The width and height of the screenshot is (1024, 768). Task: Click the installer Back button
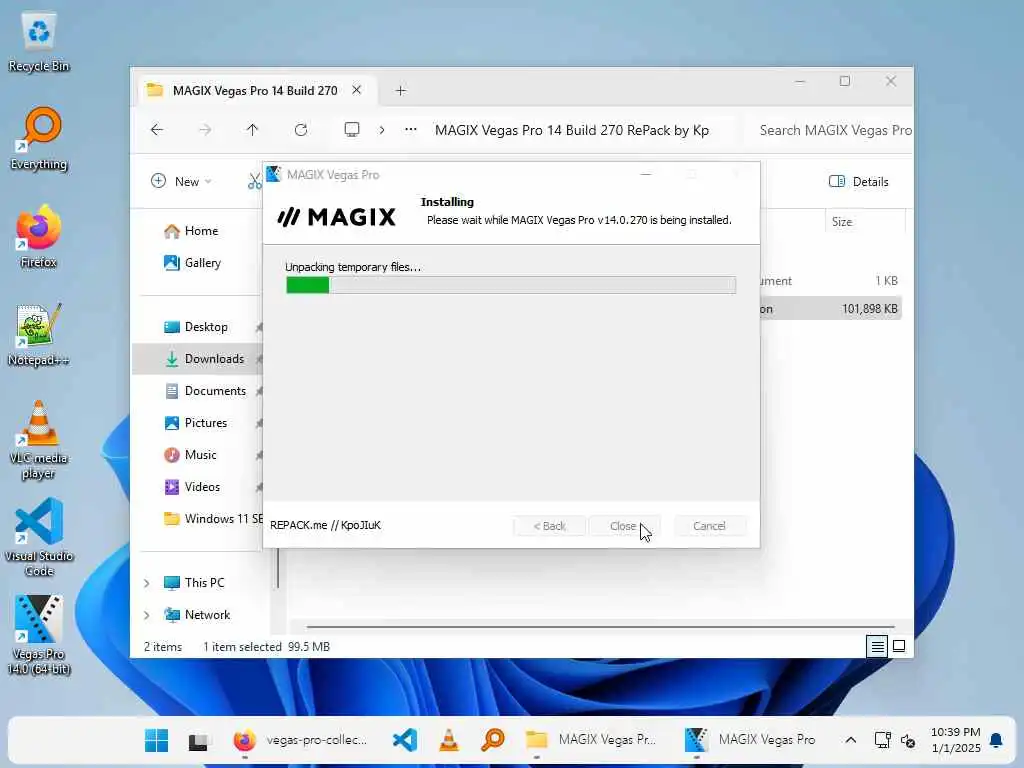(x=549, y=526)
